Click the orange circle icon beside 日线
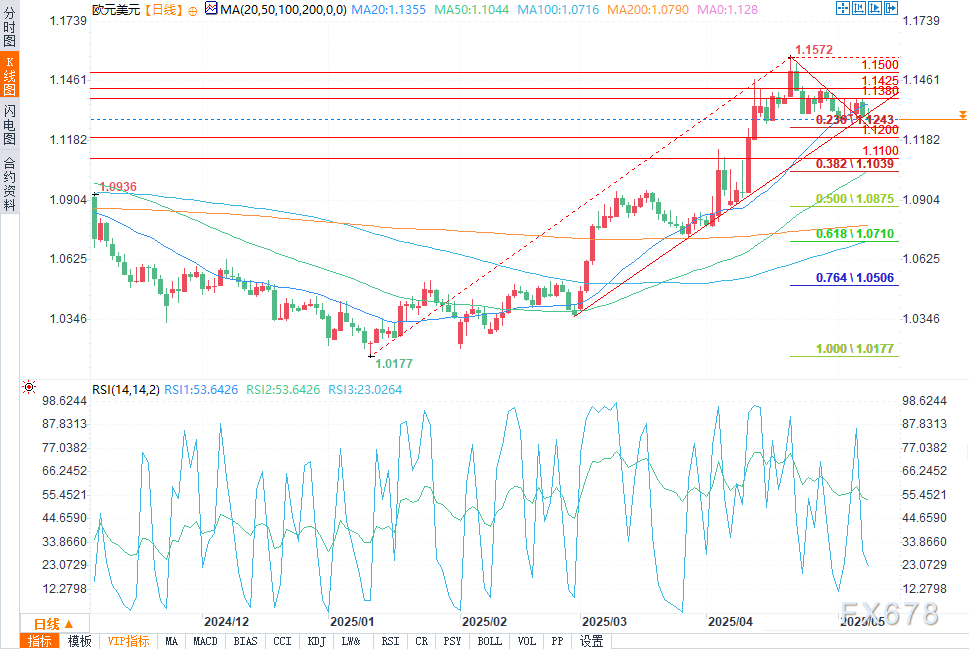Image resolution: width=969 pixels, height=649 pixels. pos(193,11)
